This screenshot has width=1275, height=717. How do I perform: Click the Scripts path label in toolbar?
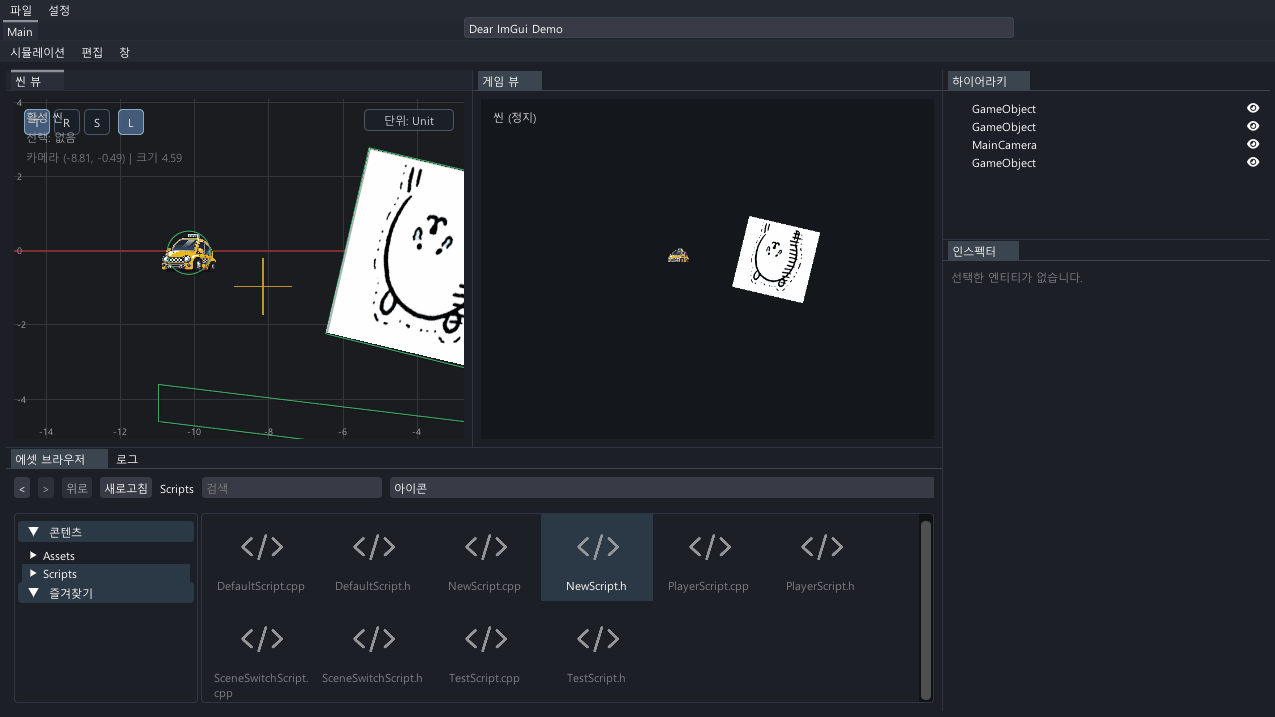(177, 489)
